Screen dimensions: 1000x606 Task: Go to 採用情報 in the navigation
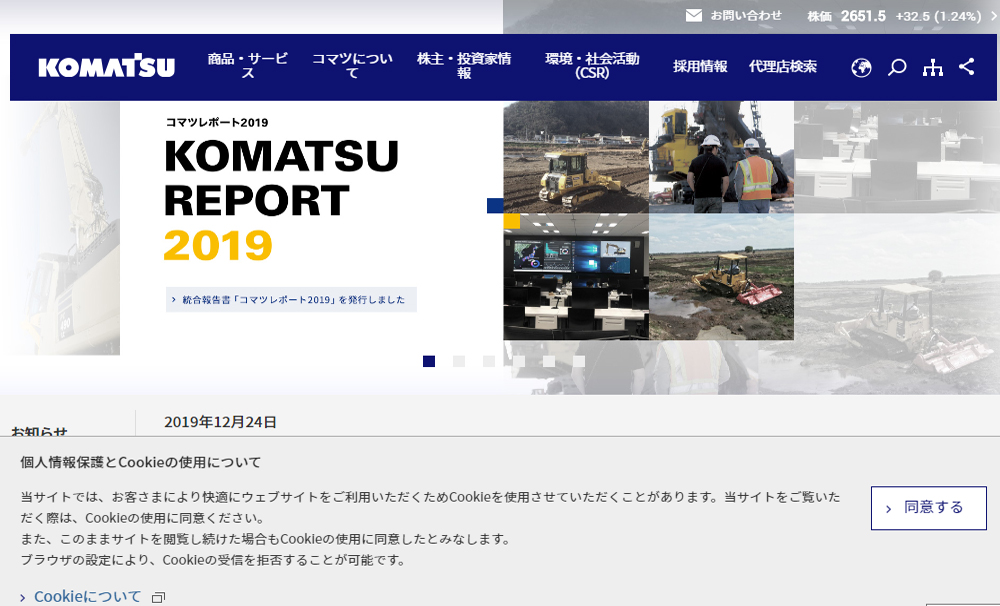point(700,67)
